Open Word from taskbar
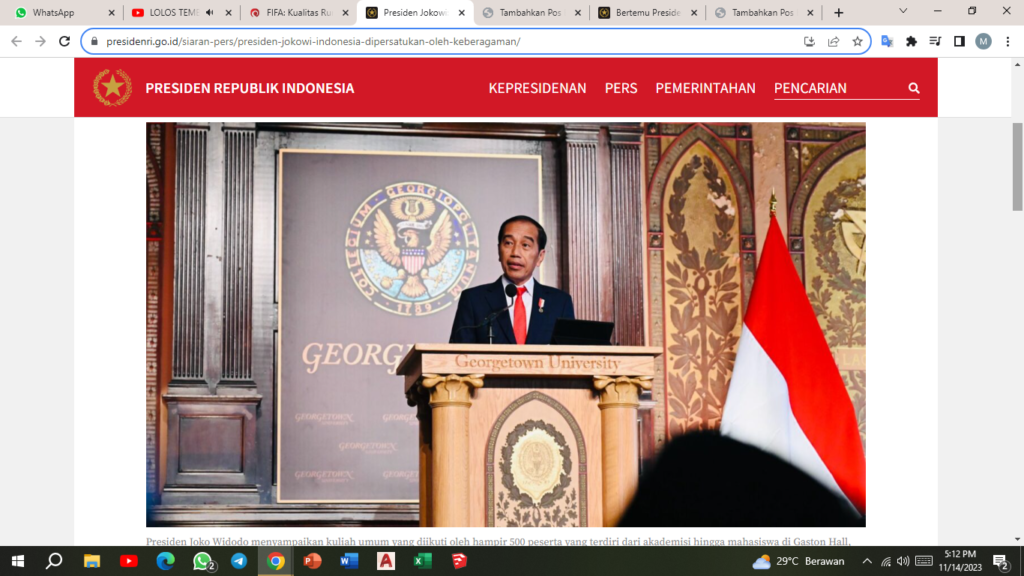1024x576 pixels. pos(349,561)
